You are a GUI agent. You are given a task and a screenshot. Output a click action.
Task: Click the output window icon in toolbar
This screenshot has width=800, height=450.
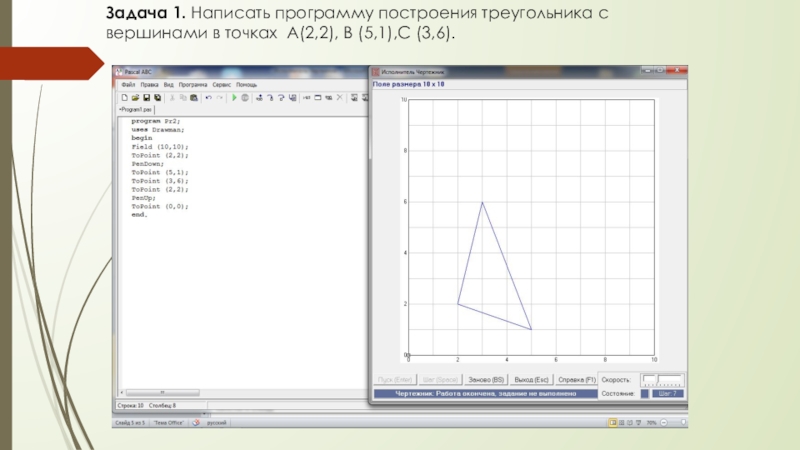click(x=317, y=97)
